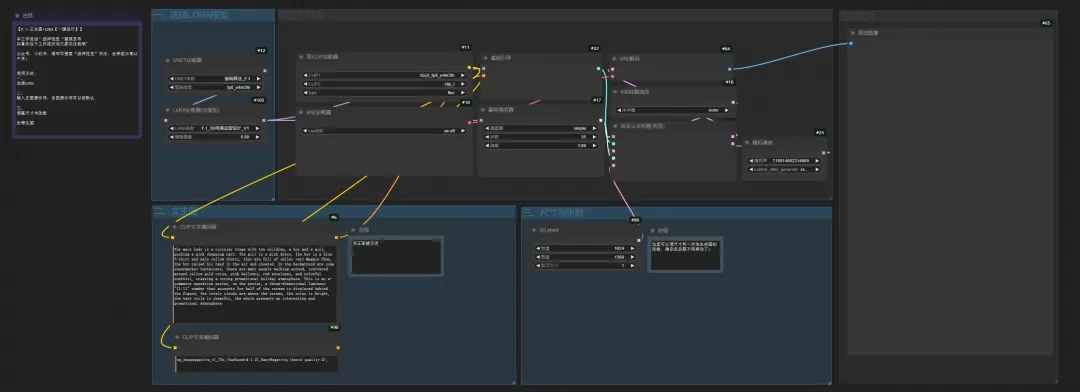Click the #65 badge on 预览图像 node
1080x392 pixels.
click(x=1046, y=23)
